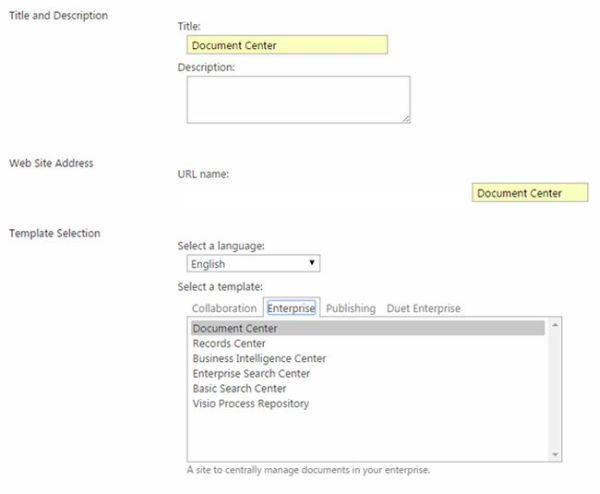Switch to the Collaboration template tab
This screenshot has height=494, width=600.
coord(223,308)
